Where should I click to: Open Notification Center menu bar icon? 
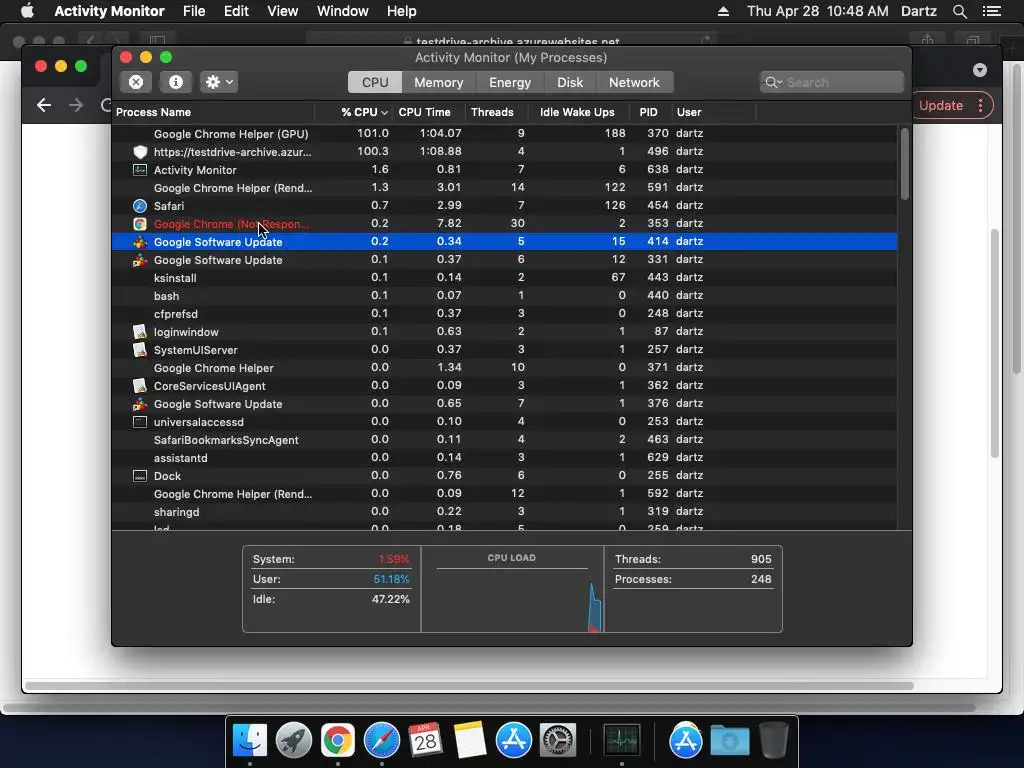pos(991,11)
